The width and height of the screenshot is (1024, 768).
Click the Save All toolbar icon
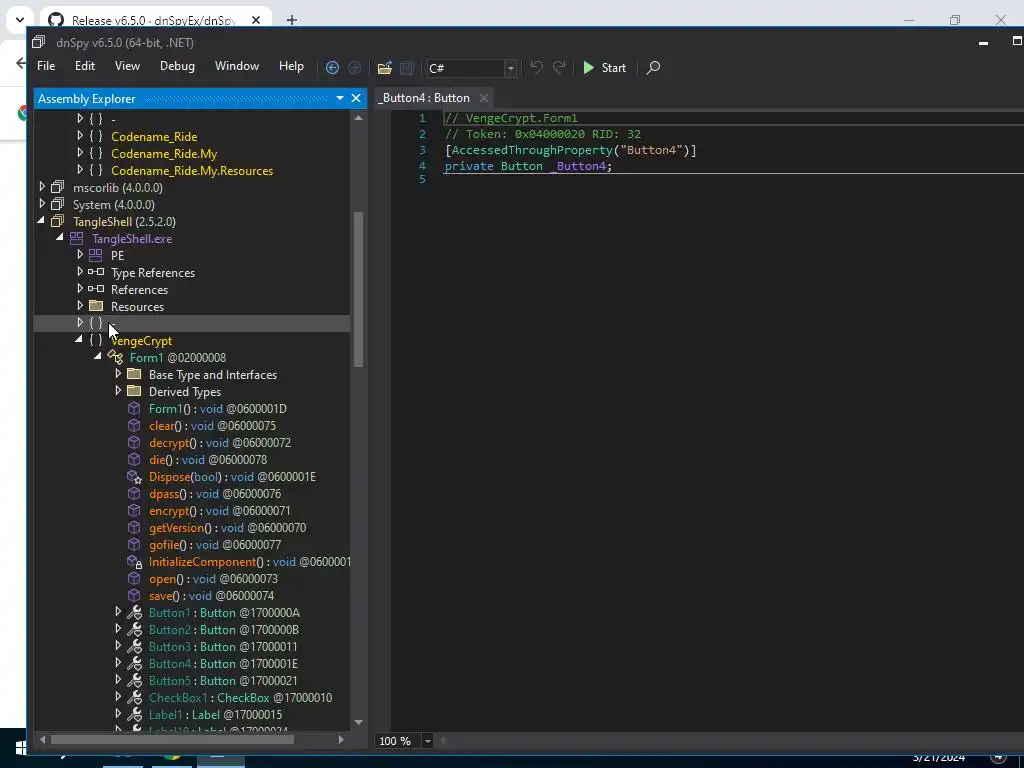(407, 68)
